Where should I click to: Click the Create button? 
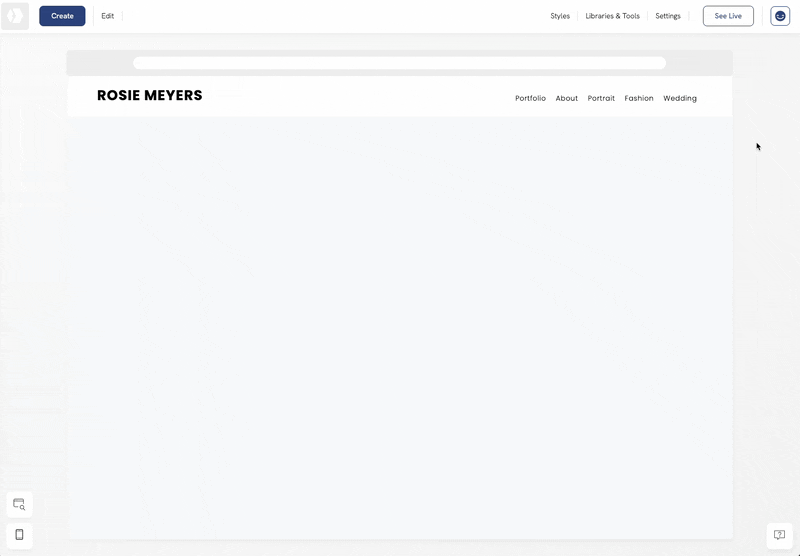coord(62,16)
